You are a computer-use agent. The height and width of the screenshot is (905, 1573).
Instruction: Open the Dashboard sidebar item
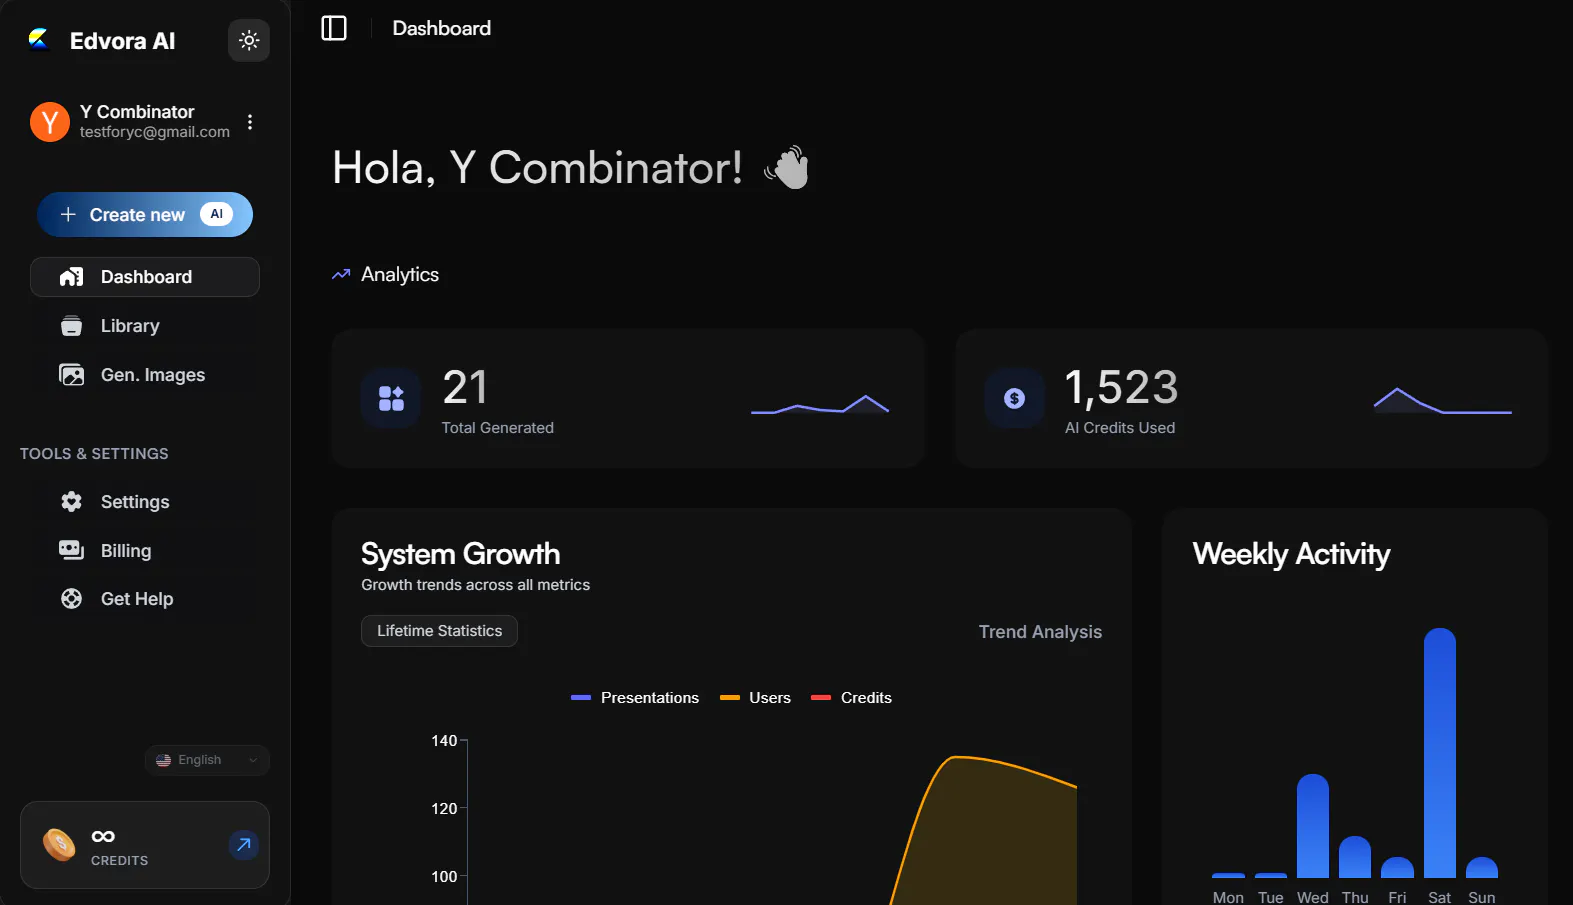pos(145,277)
